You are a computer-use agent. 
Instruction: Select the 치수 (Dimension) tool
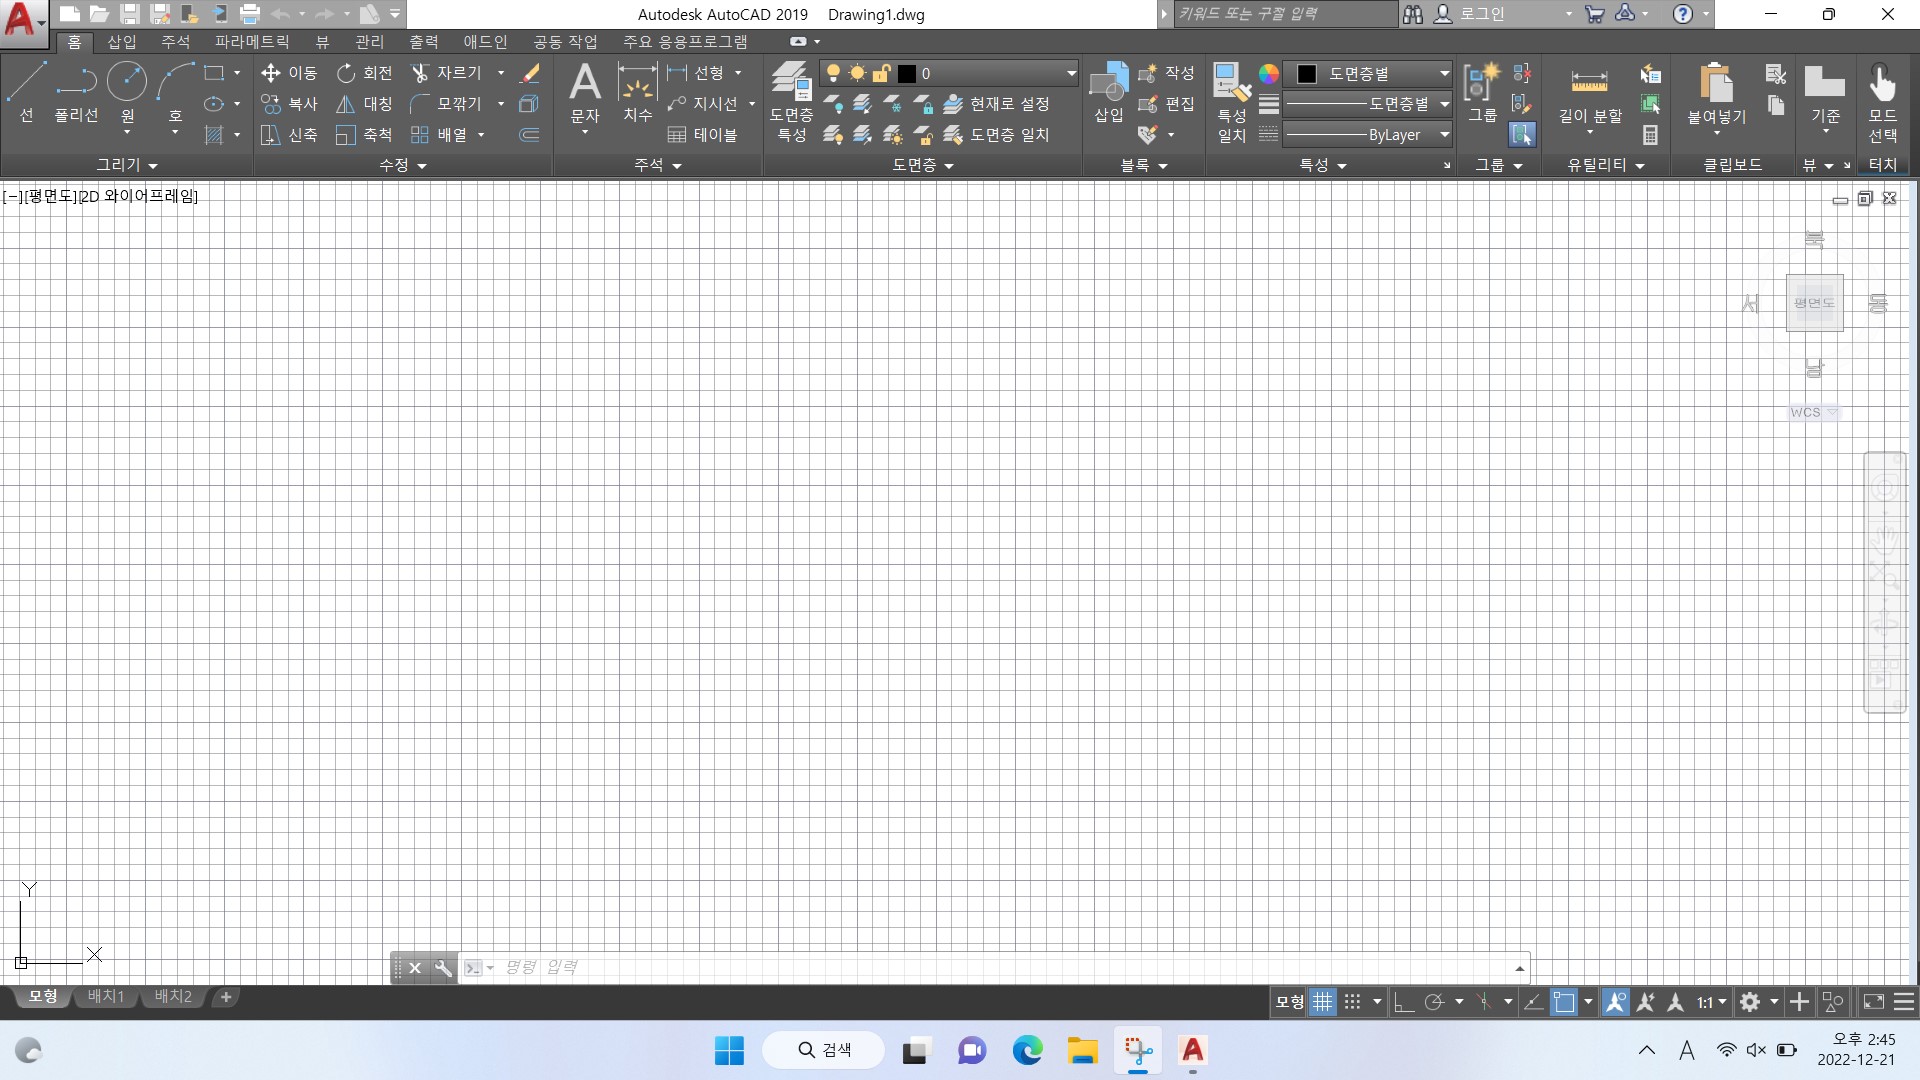pos(637,92)
